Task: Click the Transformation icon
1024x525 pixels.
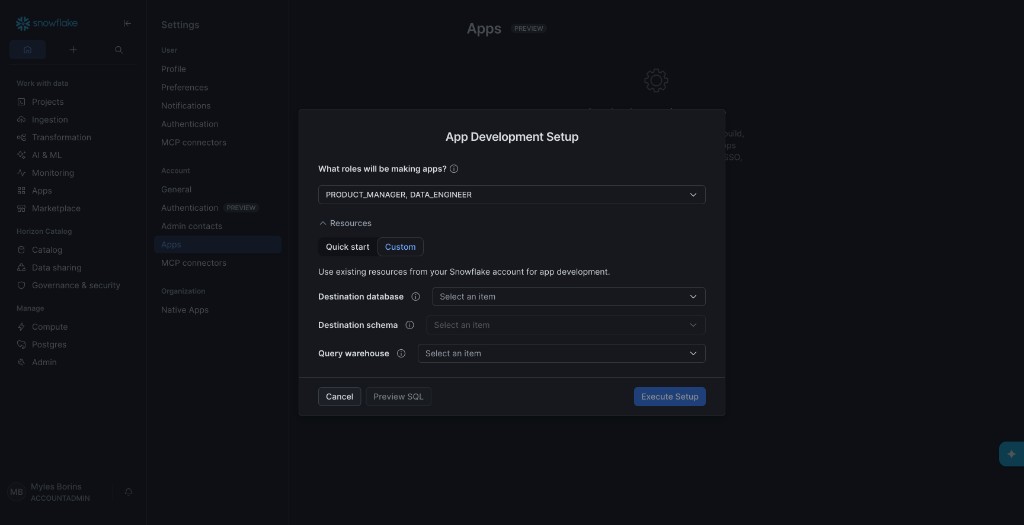Action: (22, 137)
